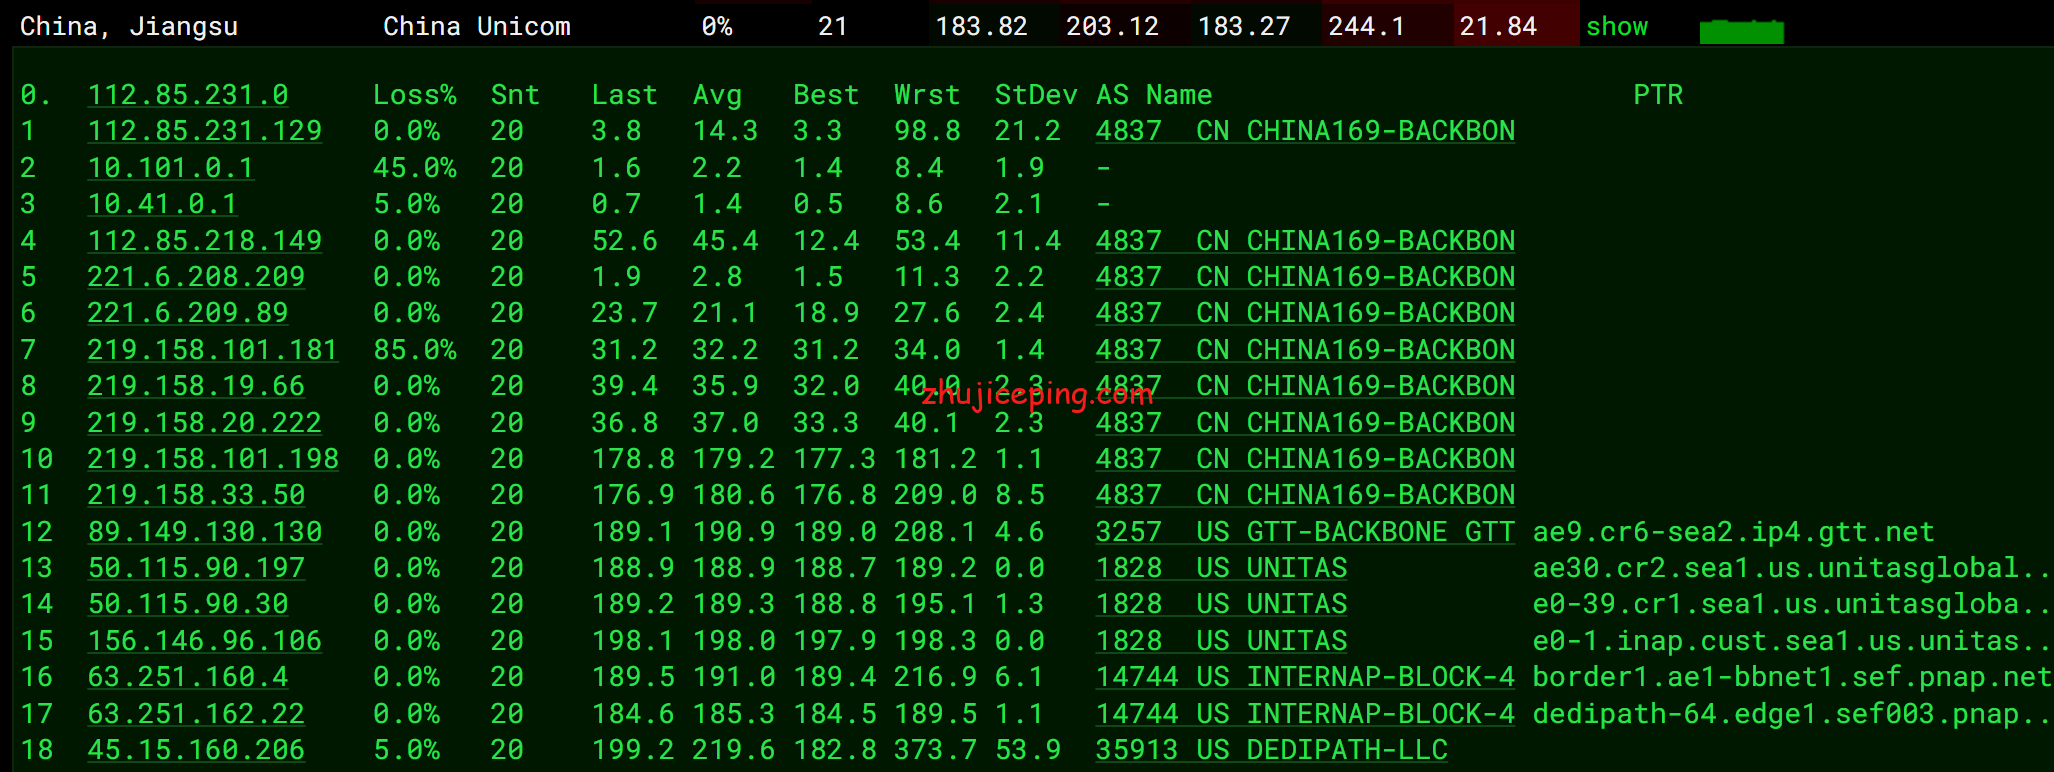Click PTR 'ae9.cr6-sea2.ip4.gtt.net'
The height and width of the screenshot is (772, 2054).
pyautogui.click(x=1734, y=532)
